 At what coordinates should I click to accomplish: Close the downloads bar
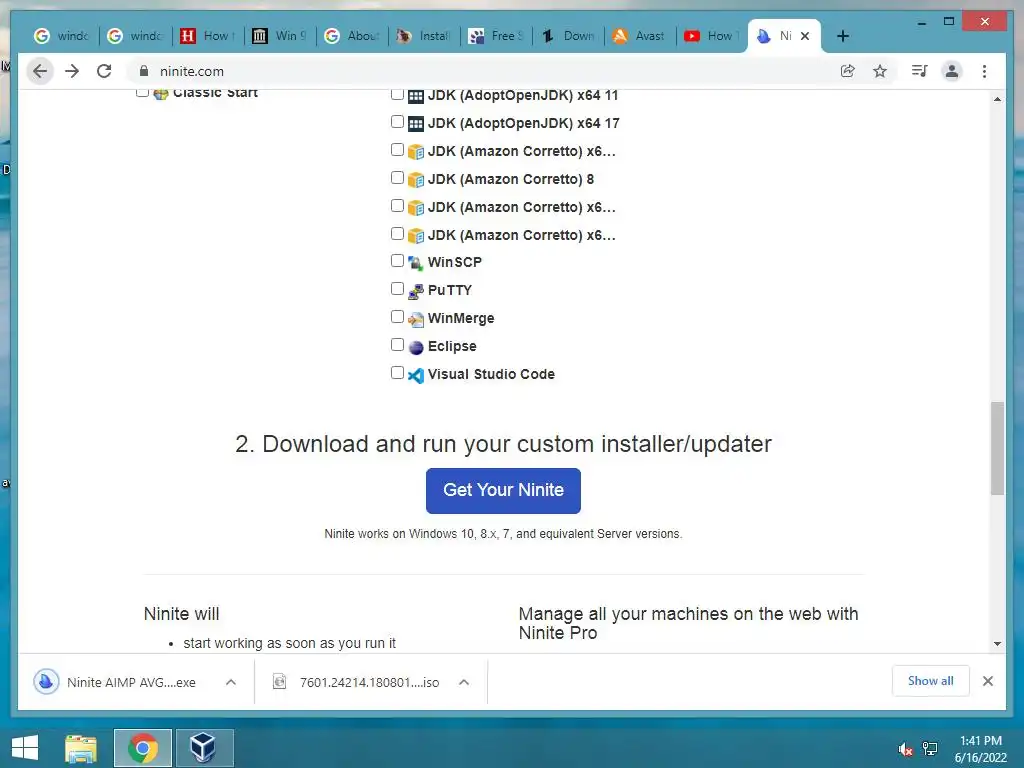(x=988, y=681)
